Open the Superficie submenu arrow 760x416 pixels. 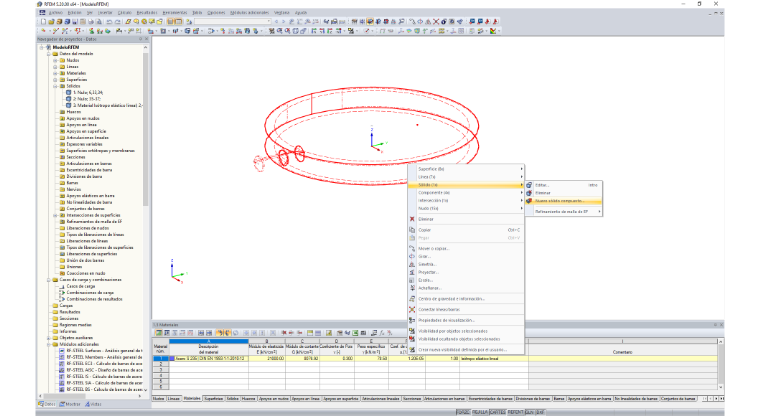pyautogui.click(x=522, y=169)
